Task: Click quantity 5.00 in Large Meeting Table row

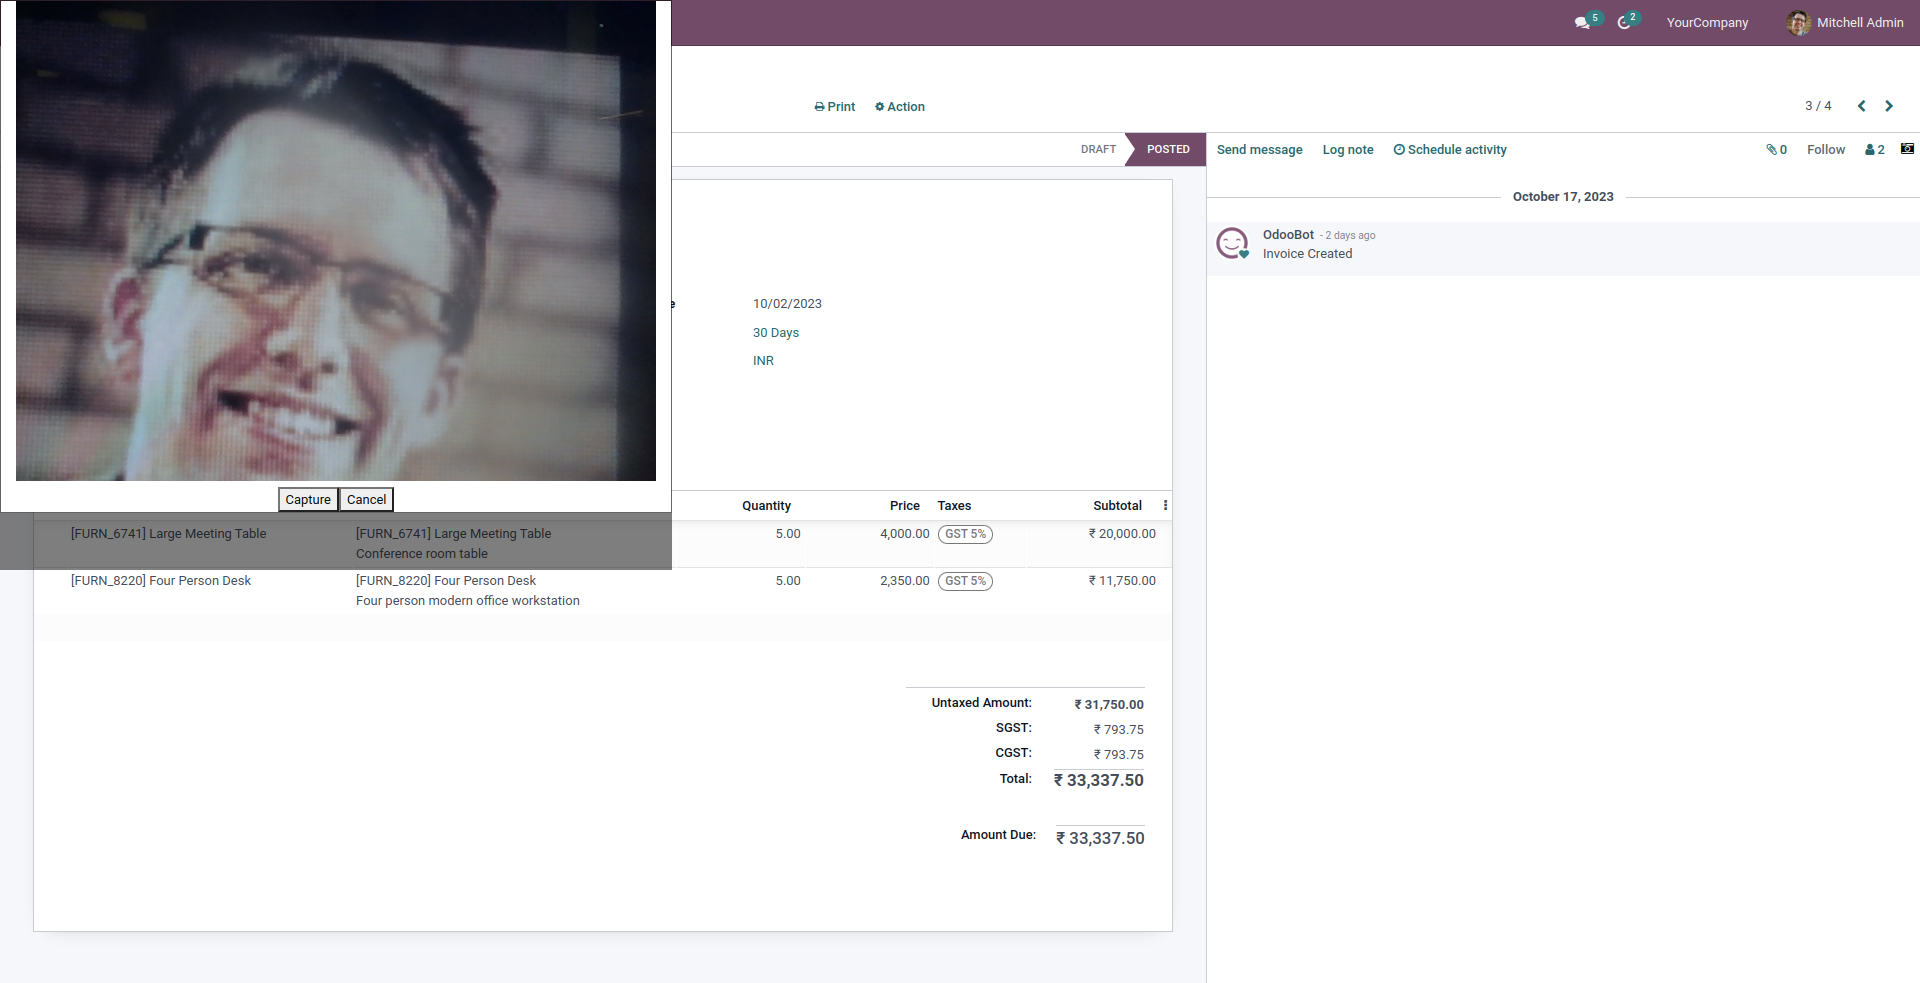Action: (788, 534)
